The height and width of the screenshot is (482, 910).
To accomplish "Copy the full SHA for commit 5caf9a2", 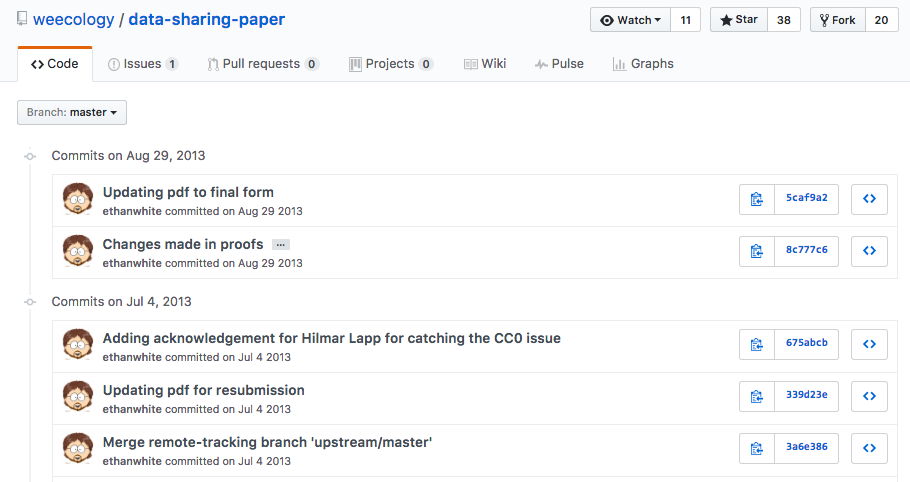I will coord(757,199).
